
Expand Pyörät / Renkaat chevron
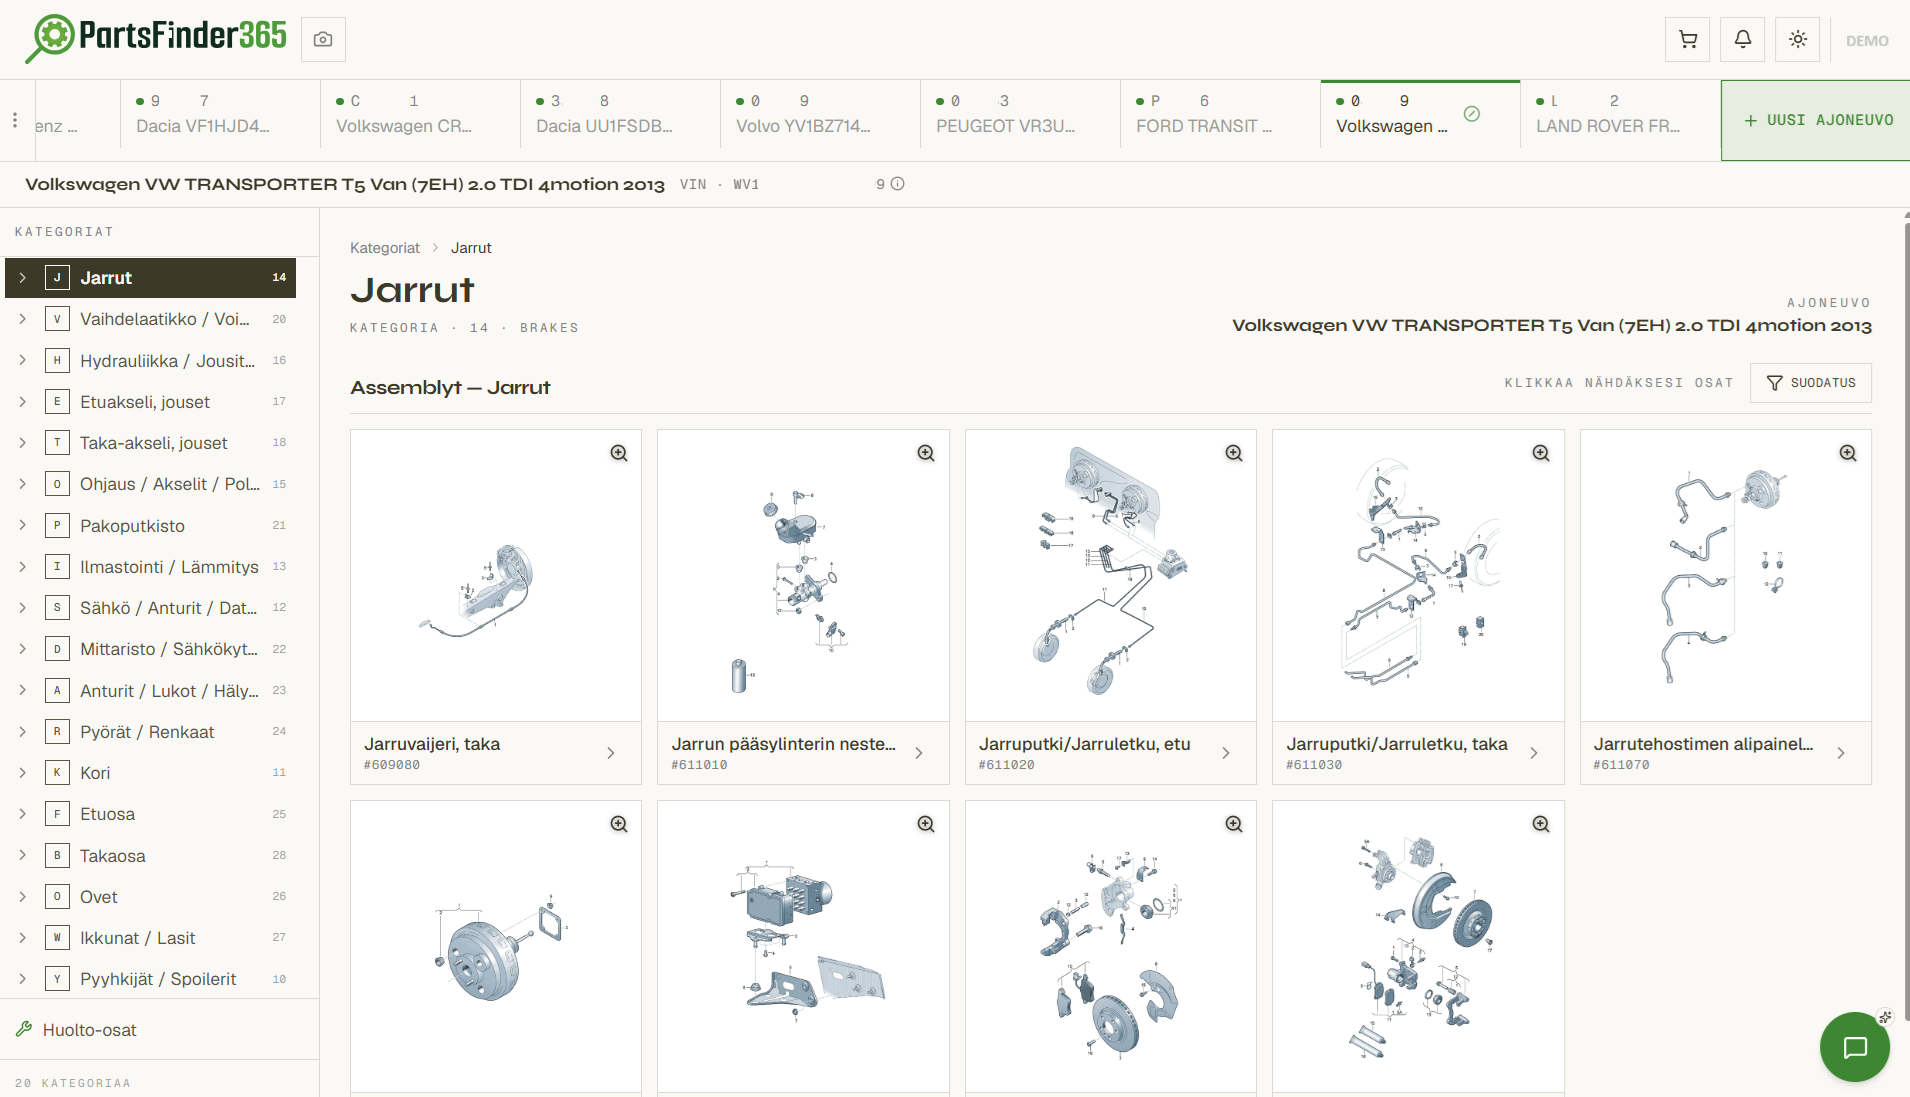[x=22, y=731]
